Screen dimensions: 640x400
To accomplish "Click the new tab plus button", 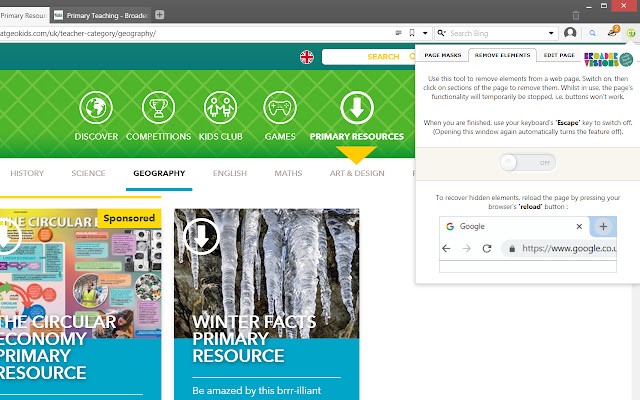I will tap(160, 14).
